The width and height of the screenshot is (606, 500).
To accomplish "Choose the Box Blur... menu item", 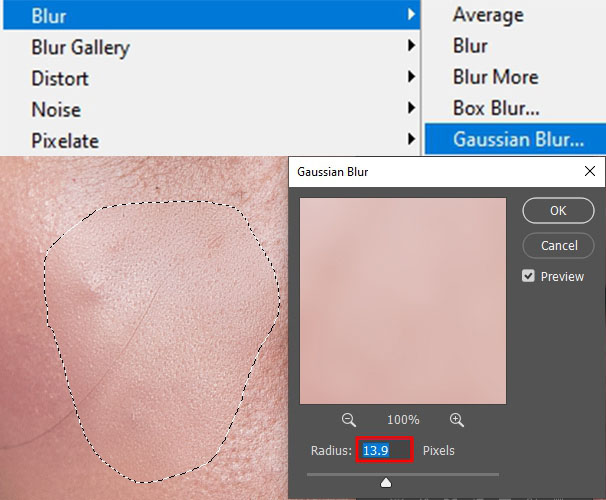I will click(x=497, y=108).
